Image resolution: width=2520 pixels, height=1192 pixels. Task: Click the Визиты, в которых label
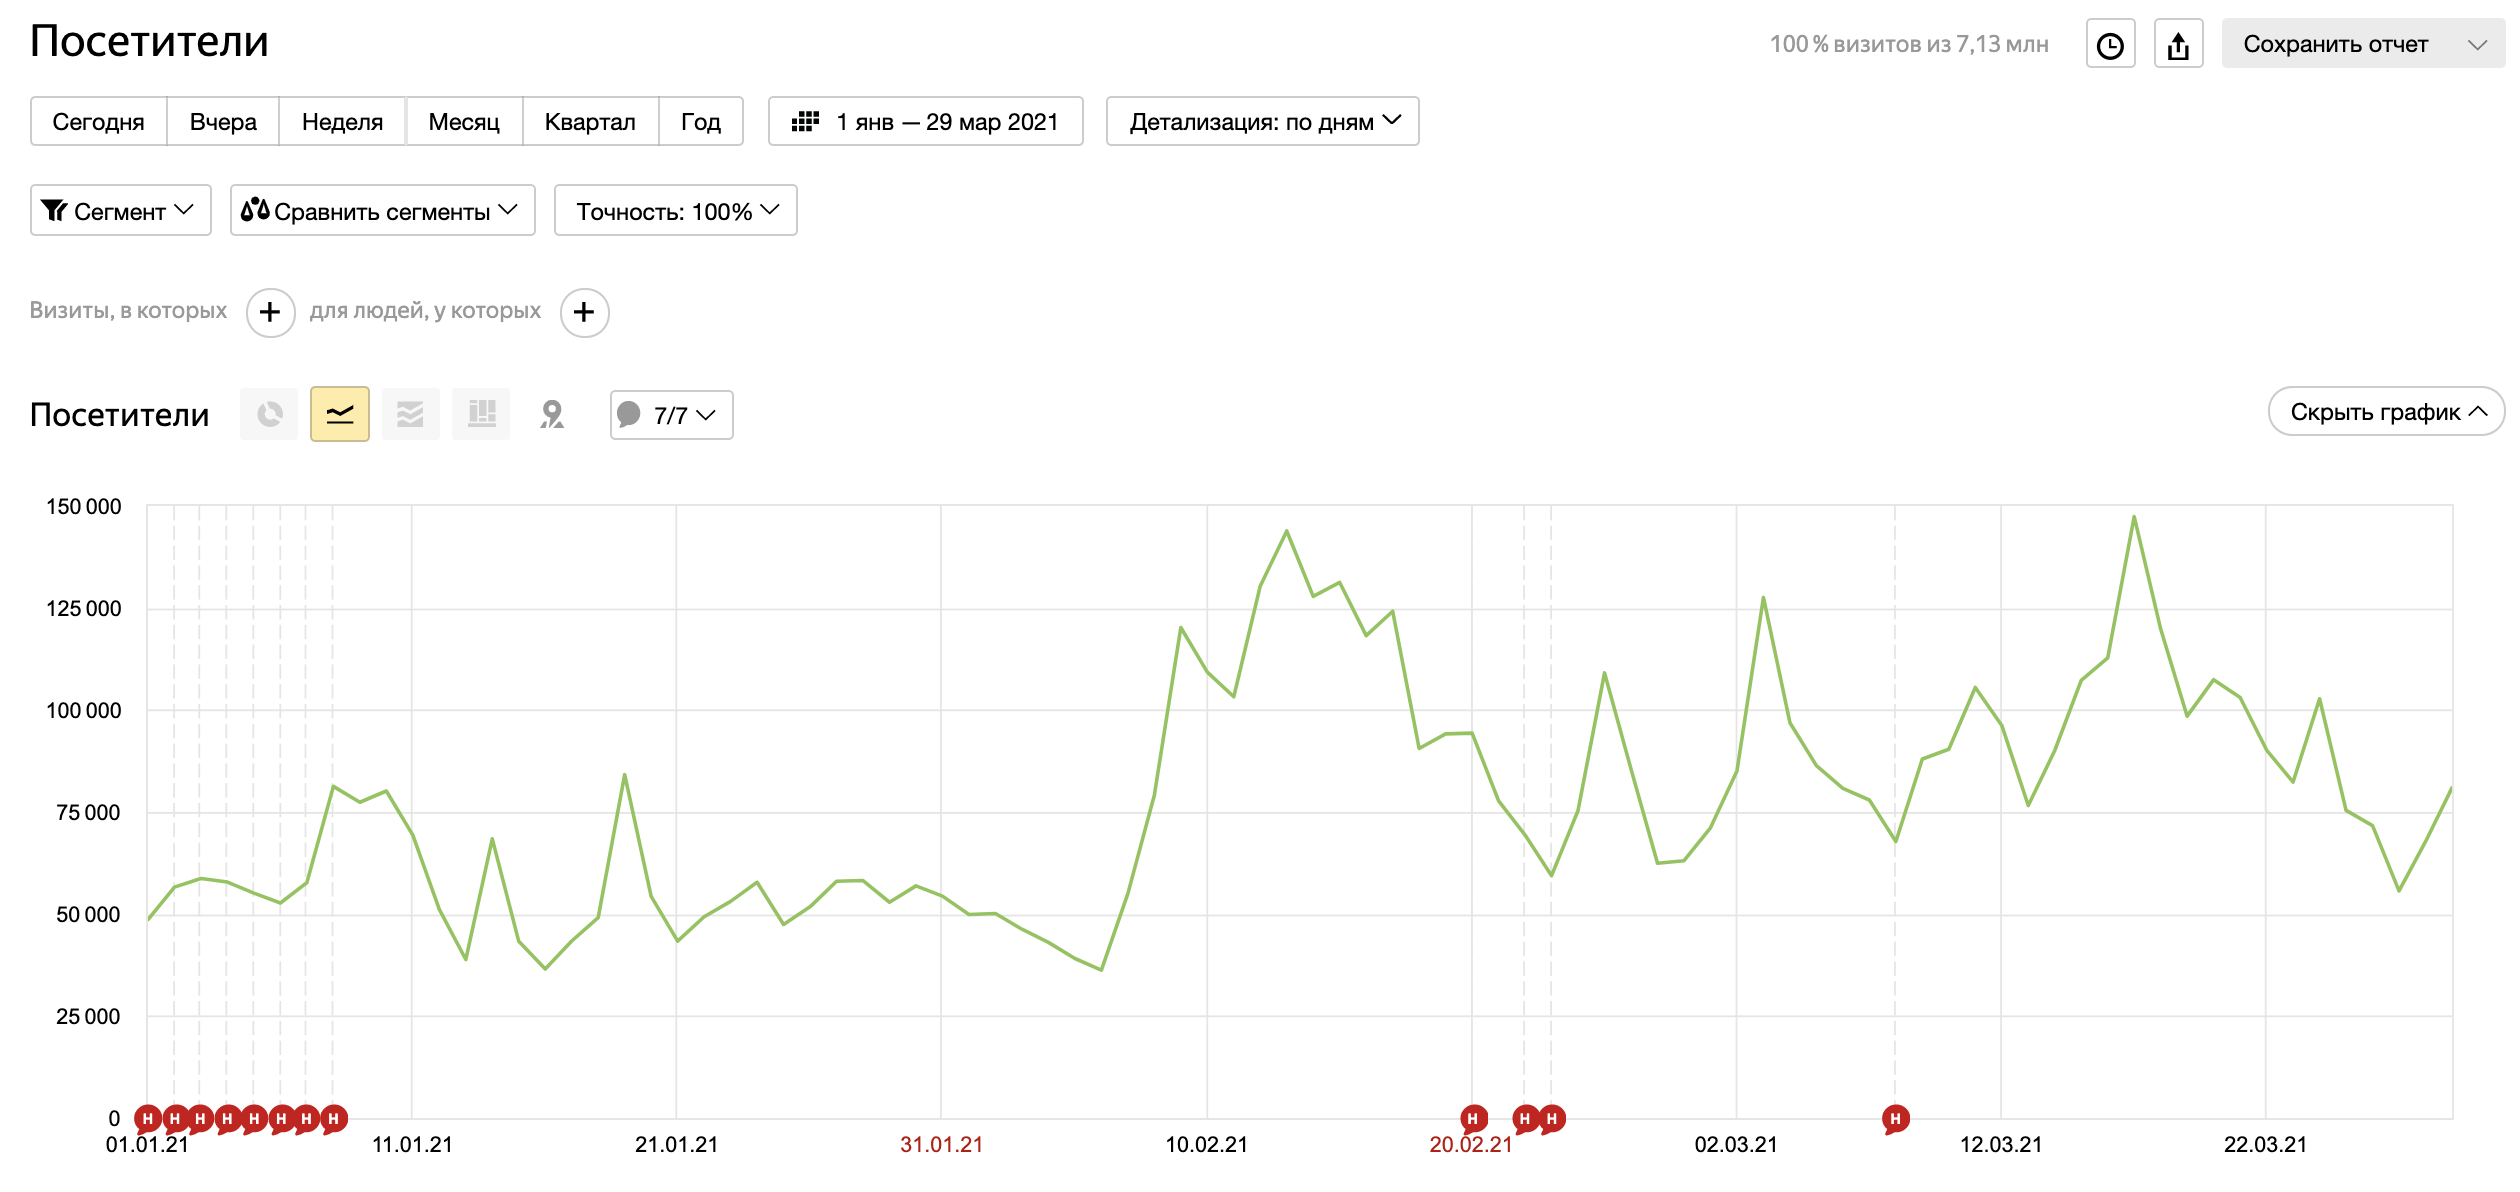click(x=128, y=311)
